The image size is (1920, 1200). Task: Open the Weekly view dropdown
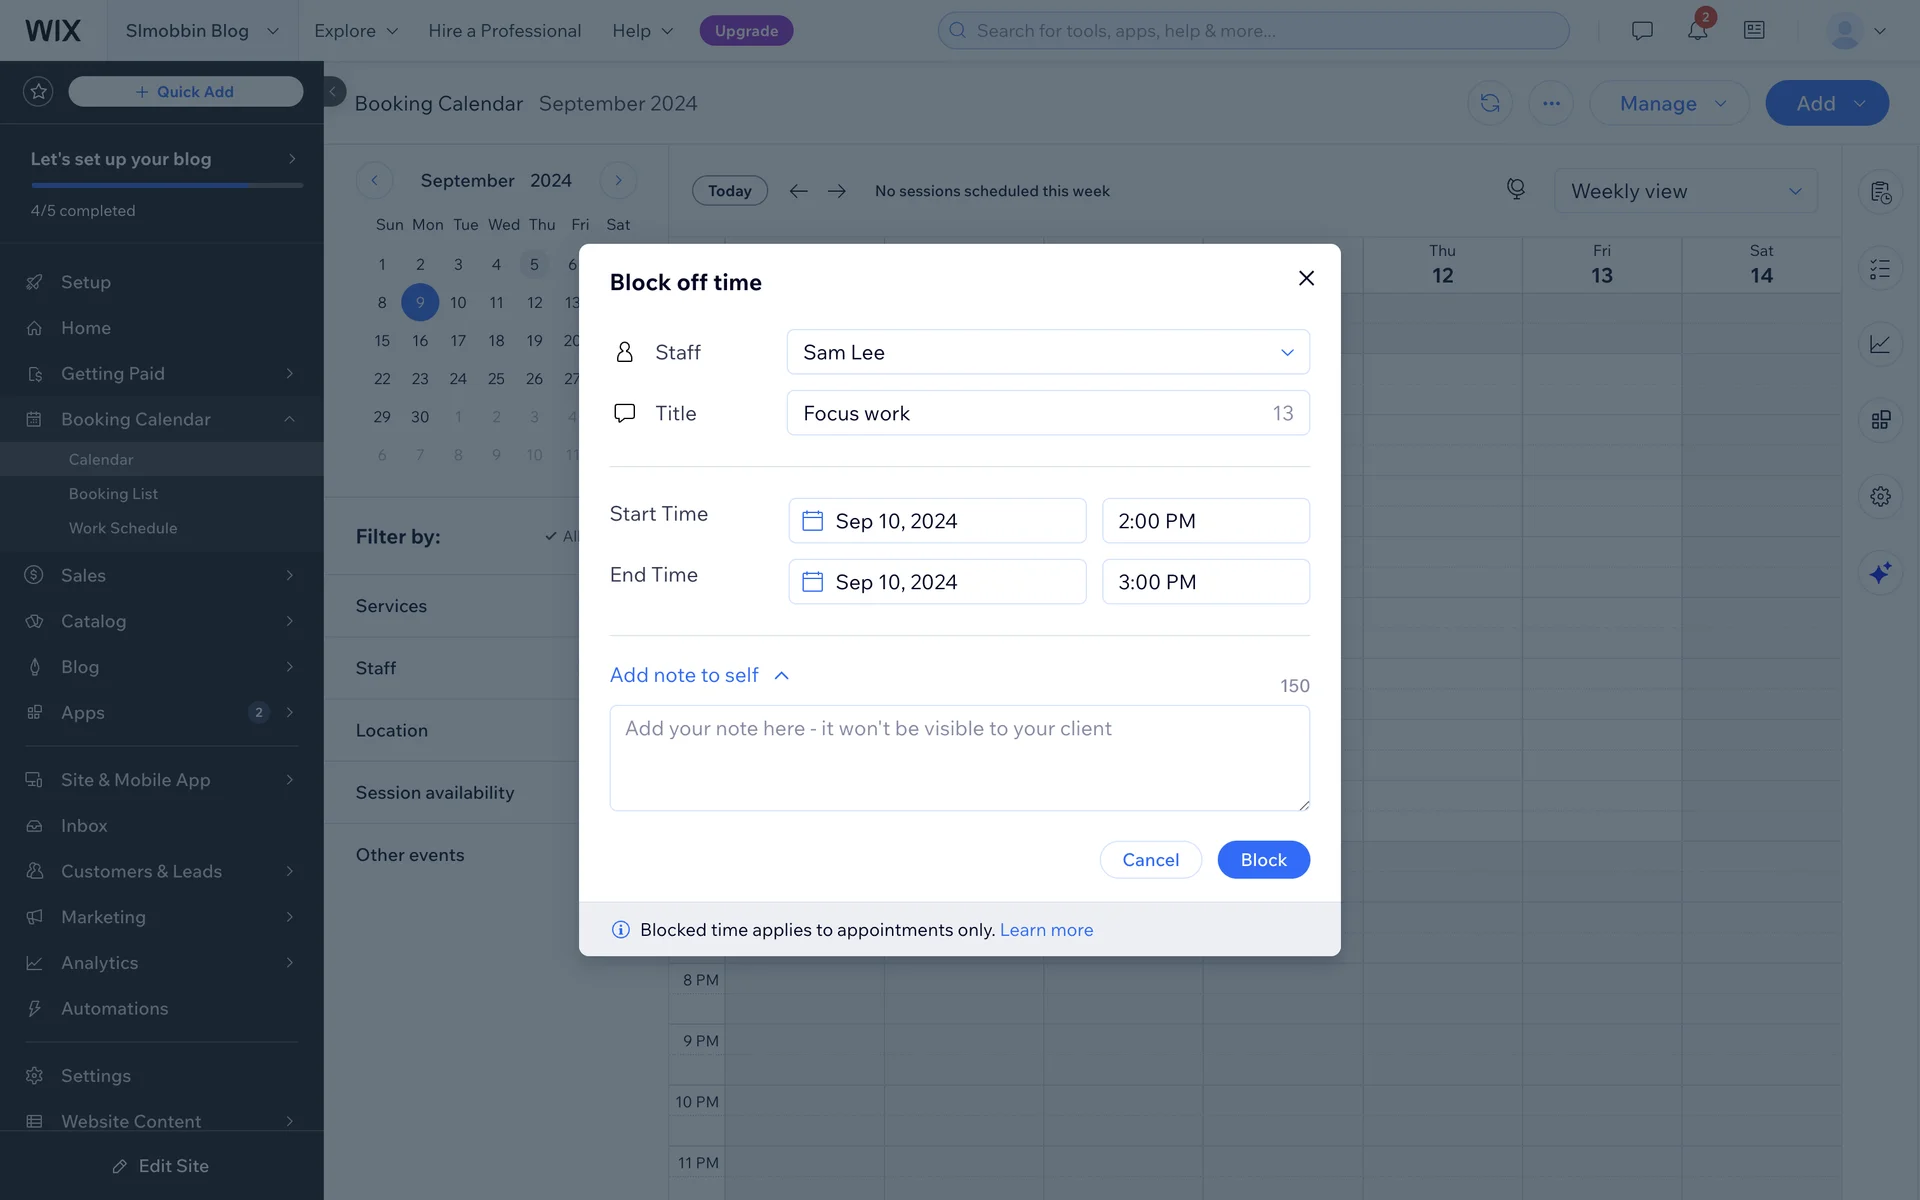(1685, 191)
